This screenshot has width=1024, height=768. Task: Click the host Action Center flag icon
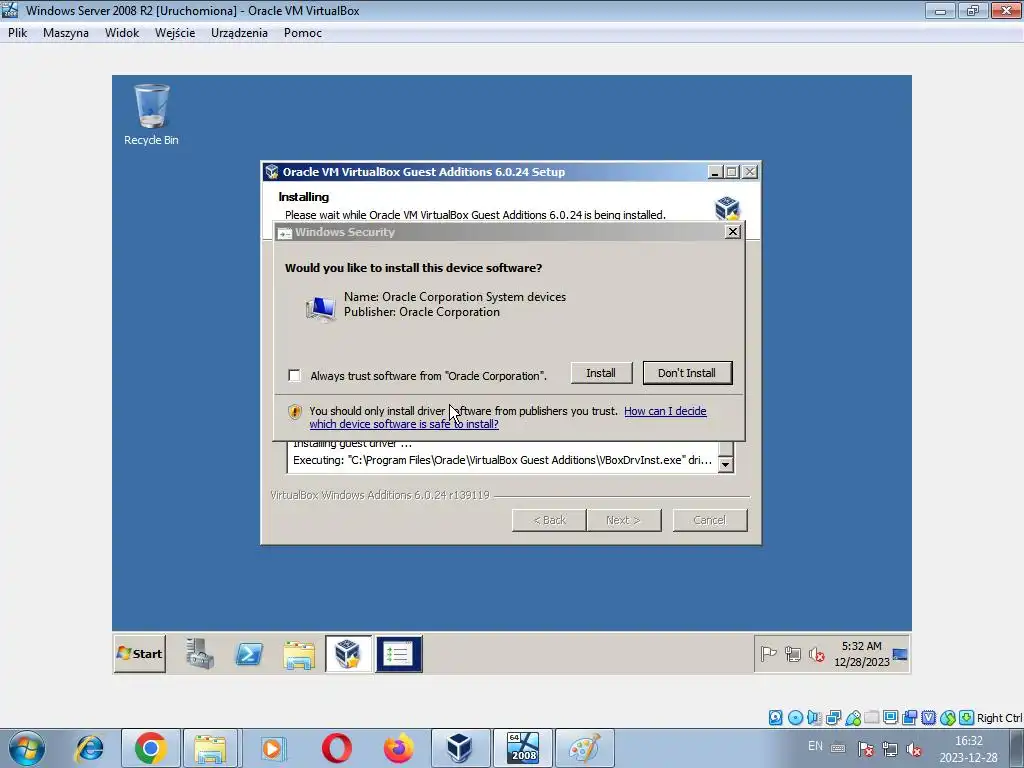(865, 750)
